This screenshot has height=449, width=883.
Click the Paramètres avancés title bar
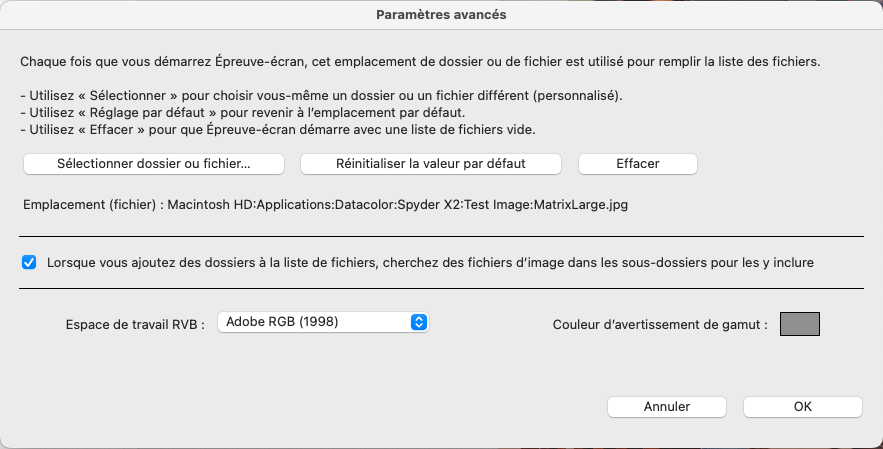click(442, 15)
